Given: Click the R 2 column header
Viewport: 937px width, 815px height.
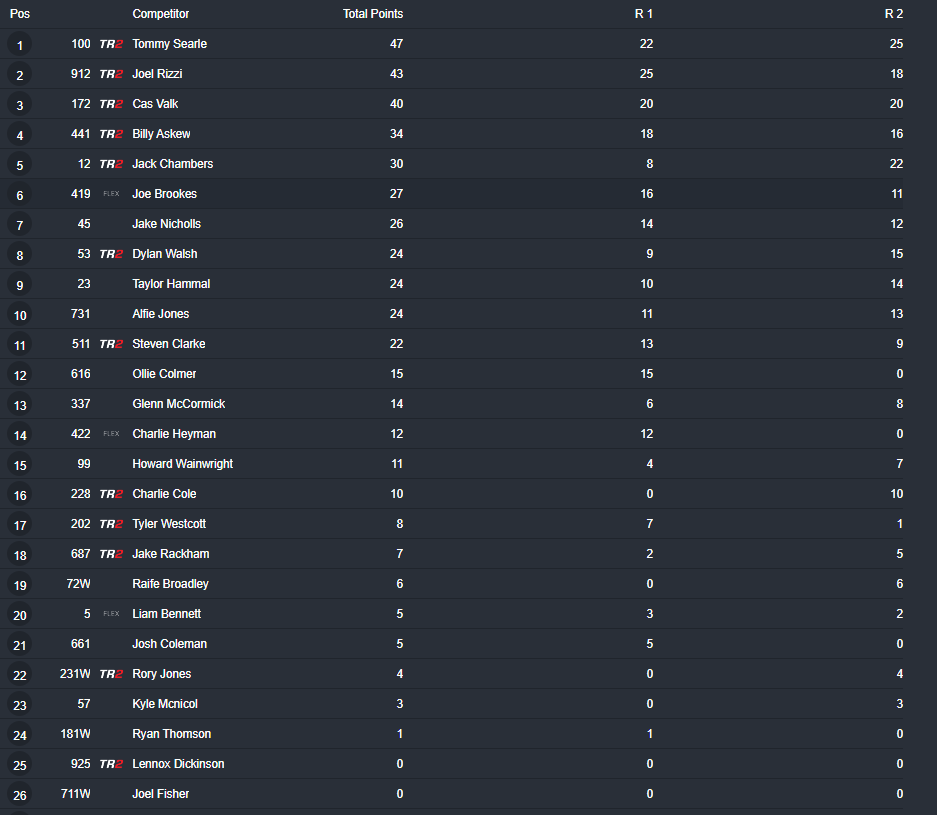Looking at the screenshot, I should [894, 14].
